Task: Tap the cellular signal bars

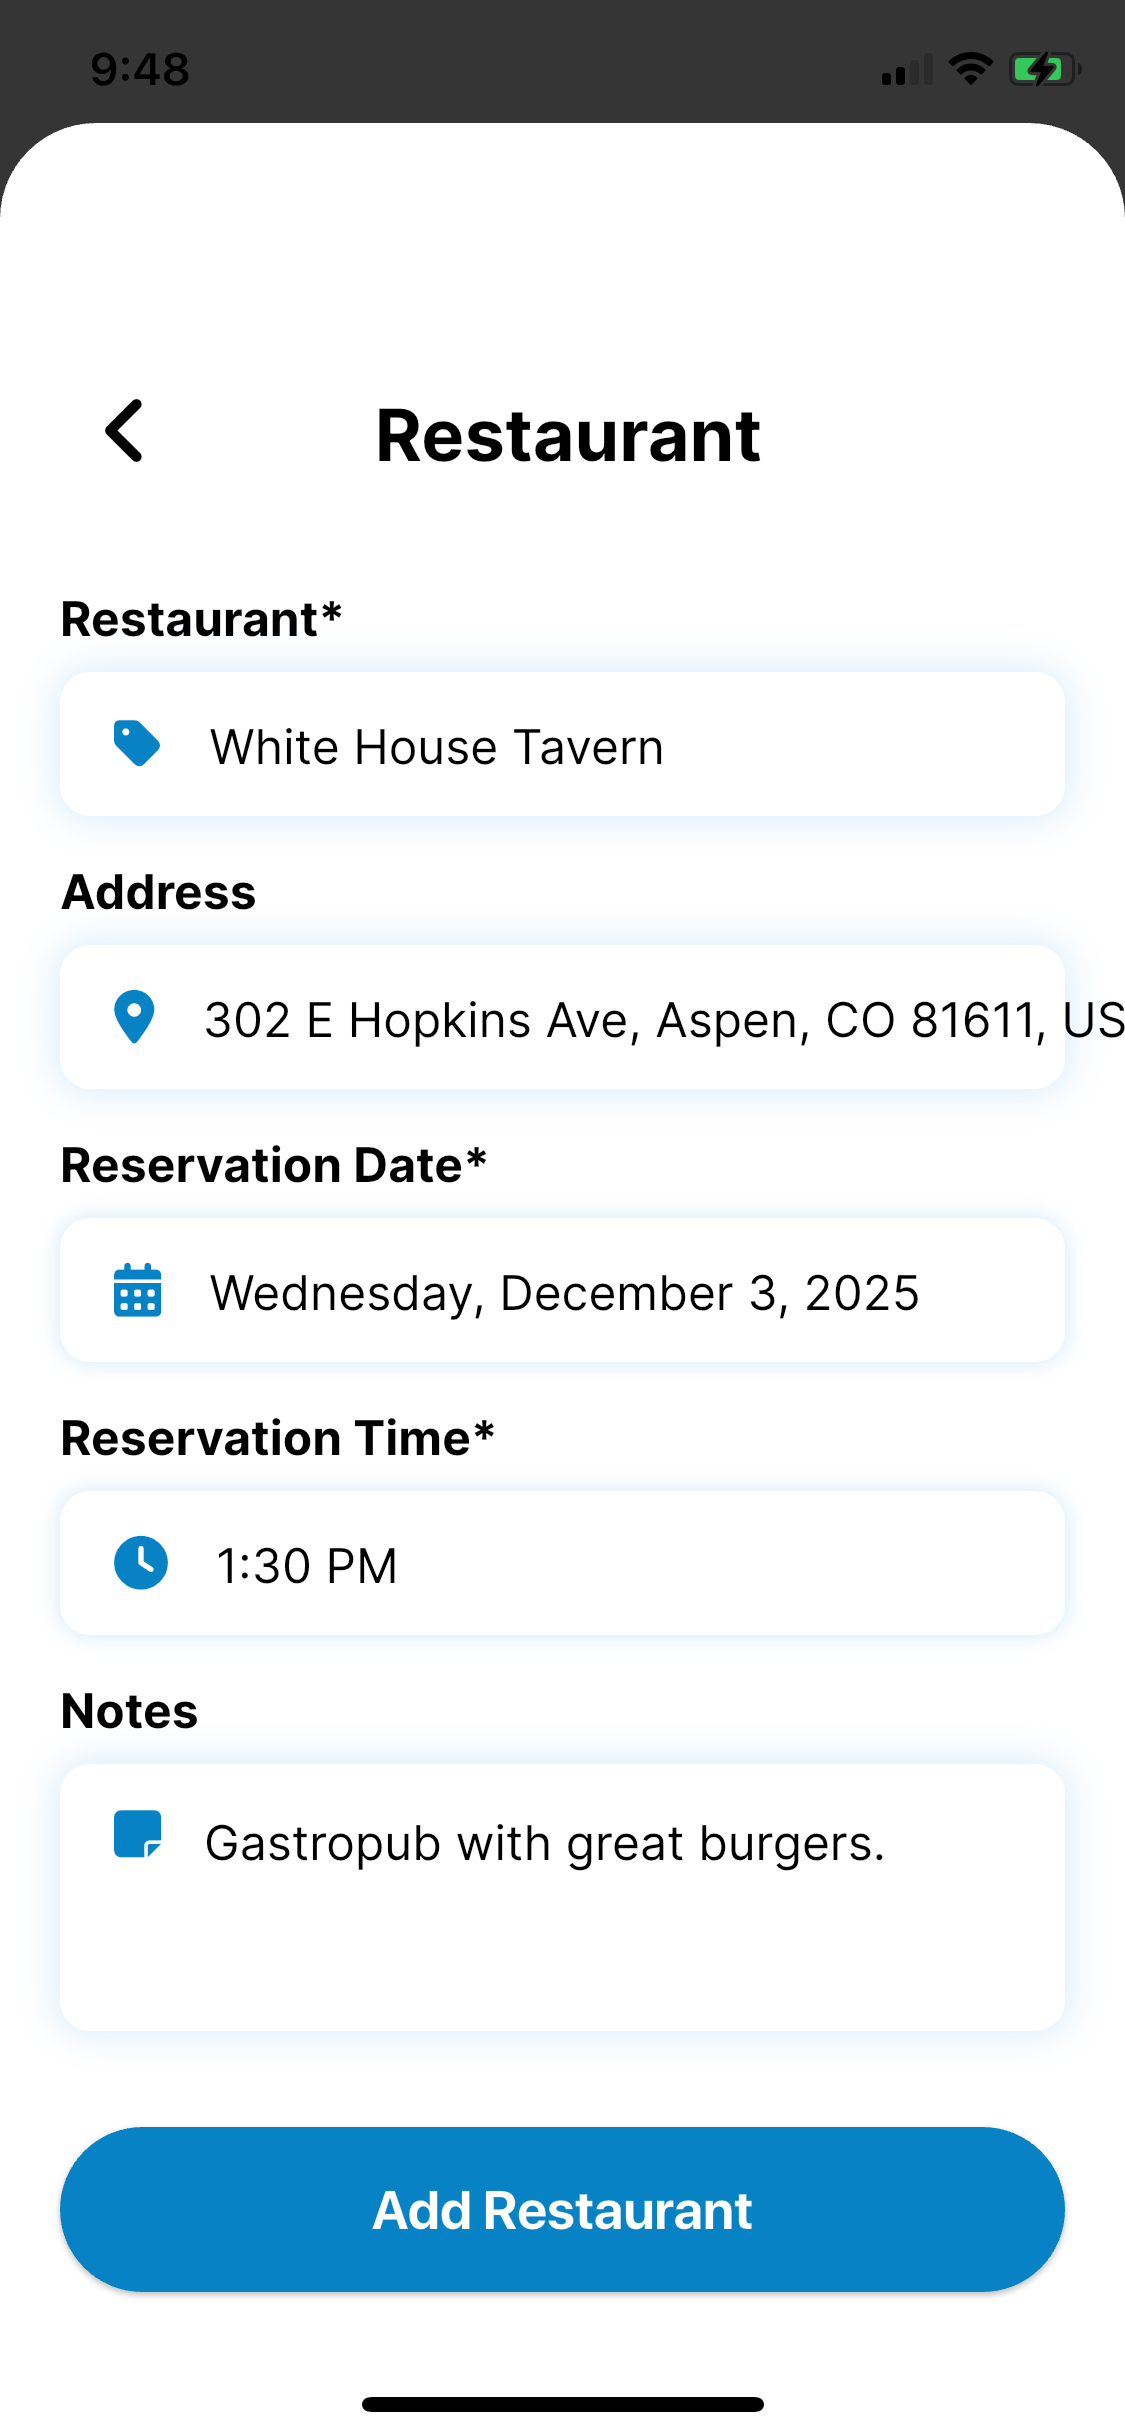Action: click(907, 70)
